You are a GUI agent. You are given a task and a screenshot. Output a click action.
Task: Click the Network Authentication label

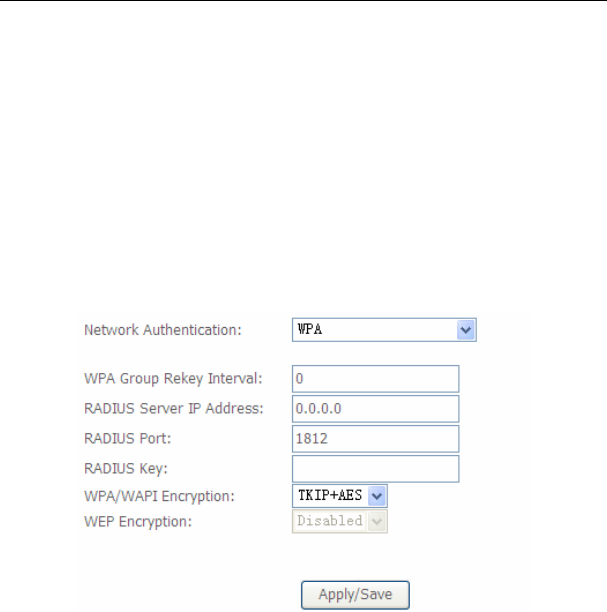(163, 330)
